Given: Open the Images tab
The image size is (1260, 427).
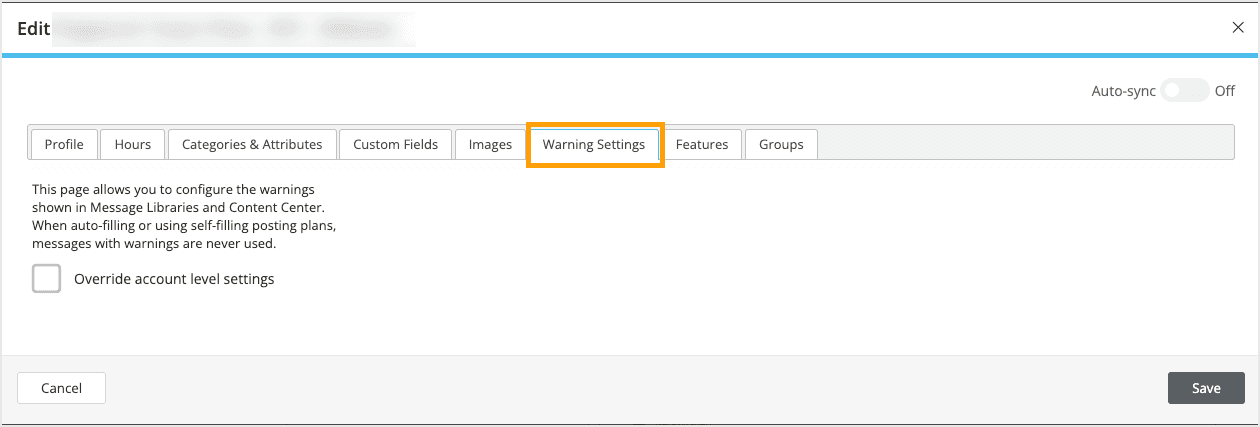Looking at the screenshot, I should [490, 144].
